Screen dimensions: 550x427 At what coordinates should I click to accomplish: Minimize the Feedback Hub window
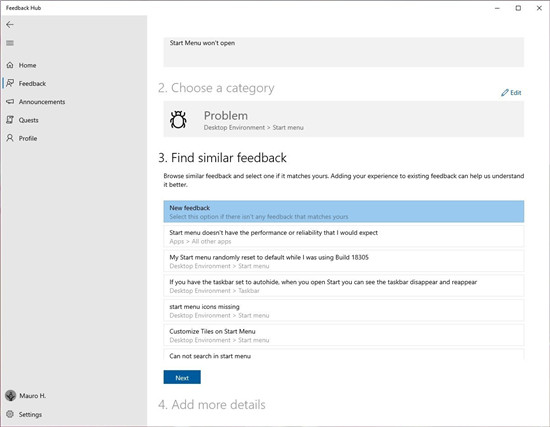tap(497, 8)
